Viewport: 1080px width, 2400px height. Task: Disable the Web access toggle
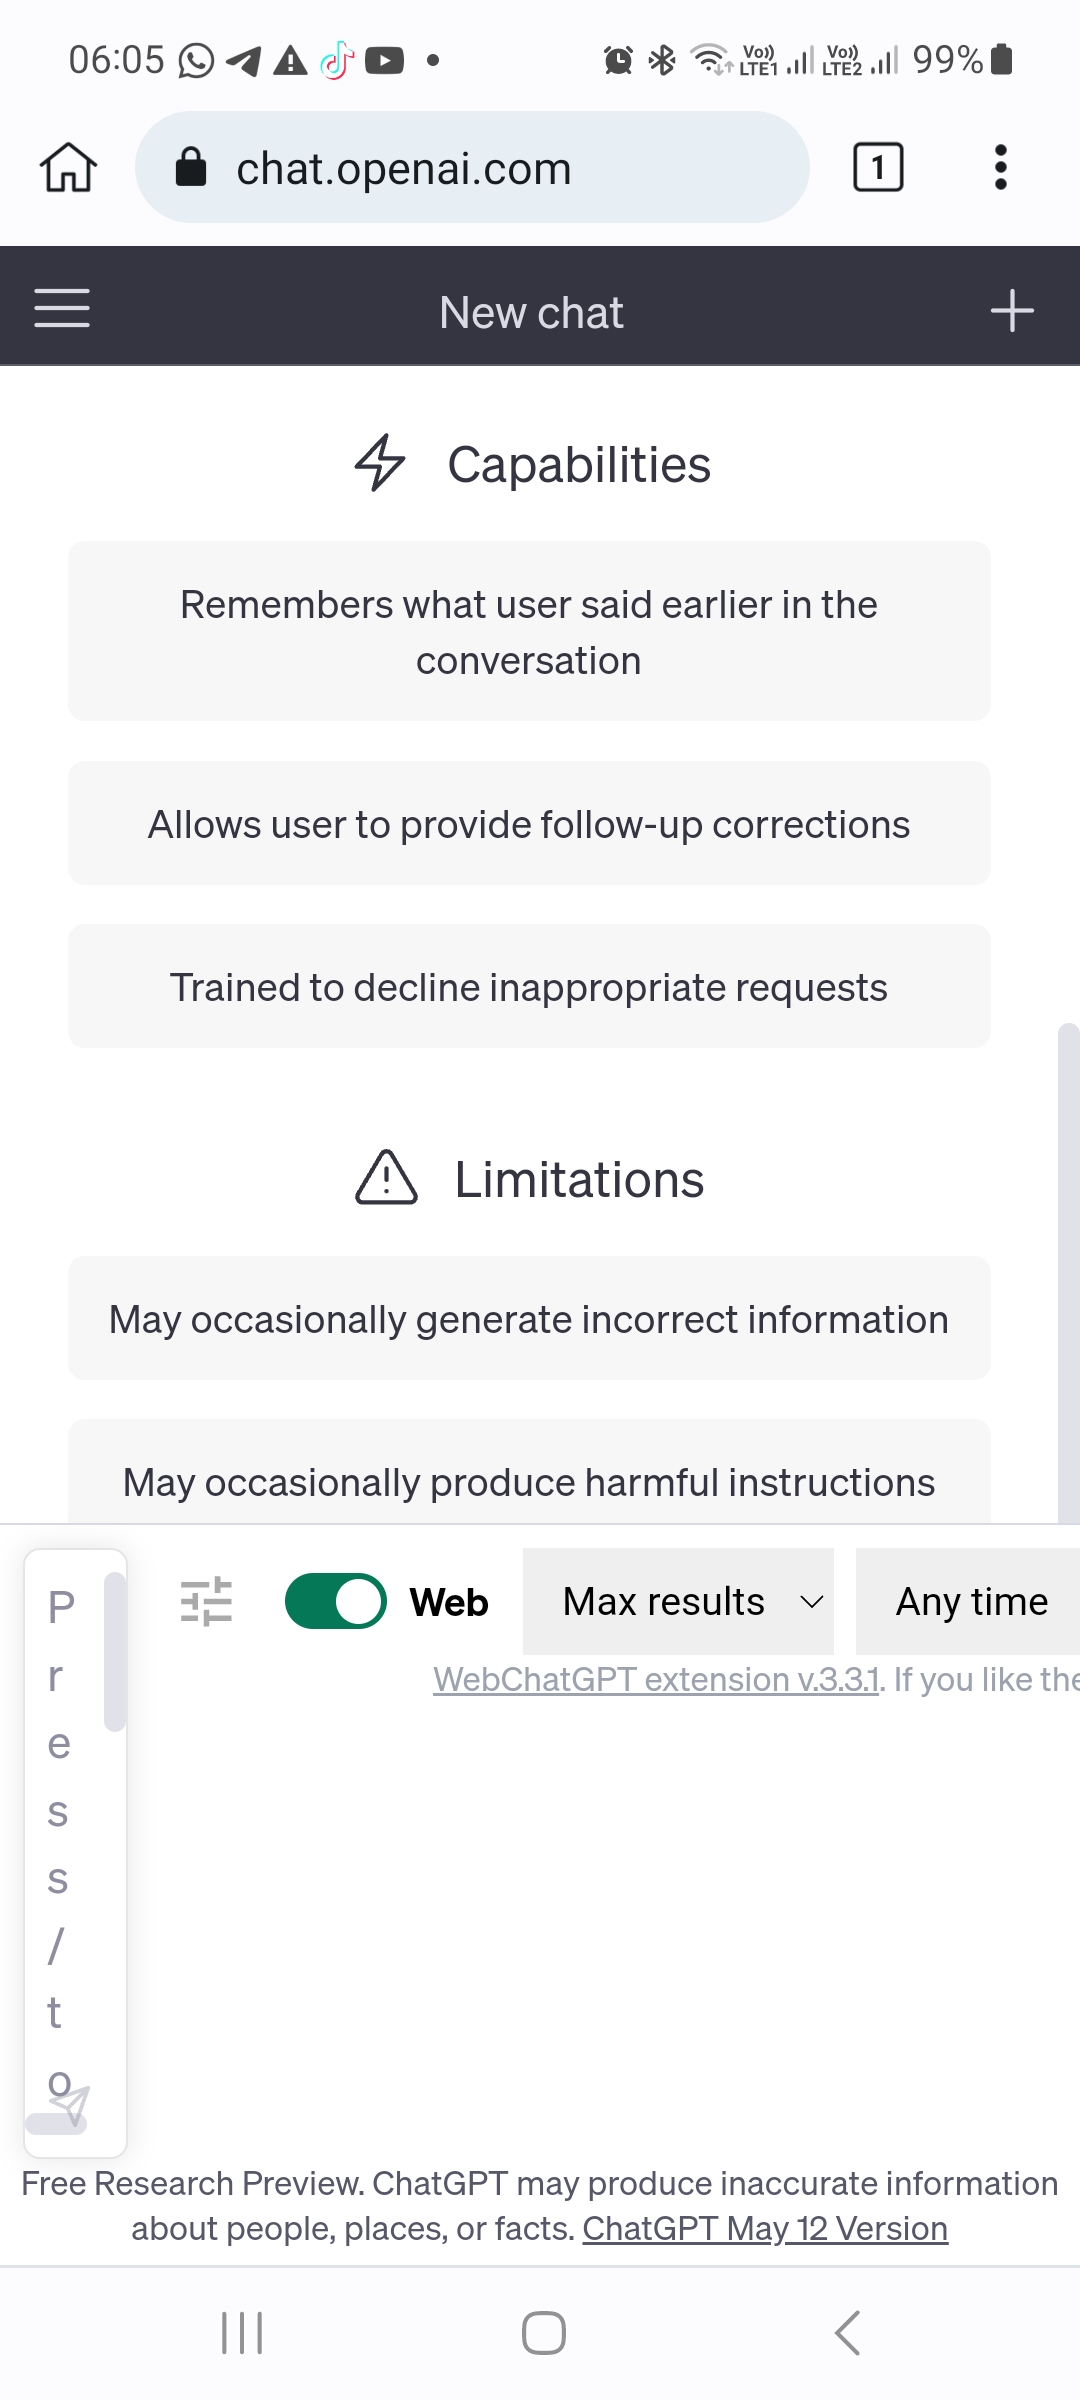[x=336, y=1599]
